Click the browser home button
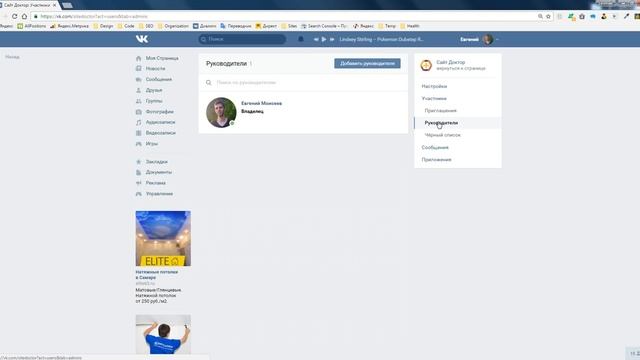 [24, 16]
